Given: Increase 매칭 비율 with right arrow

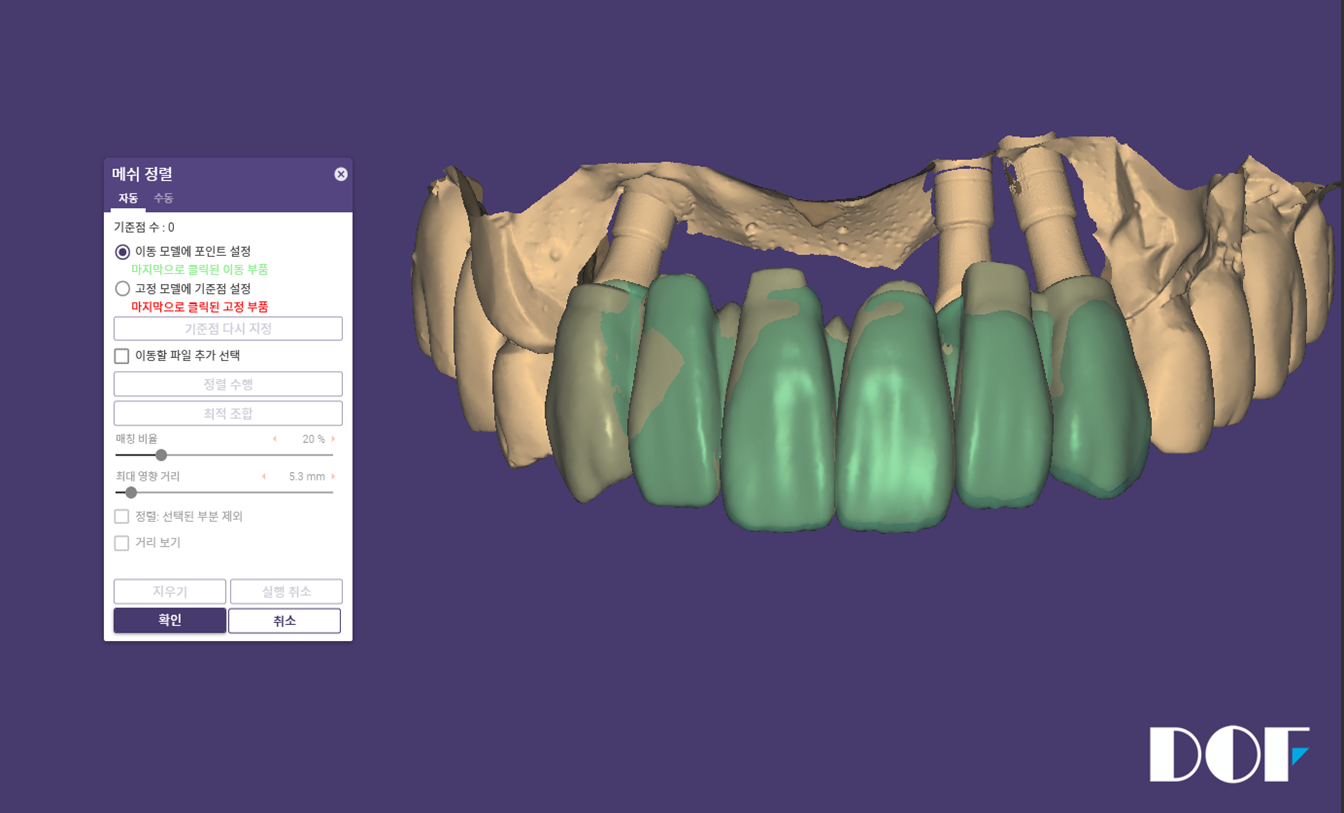Looking at the screenshot, I should (333, 439).
